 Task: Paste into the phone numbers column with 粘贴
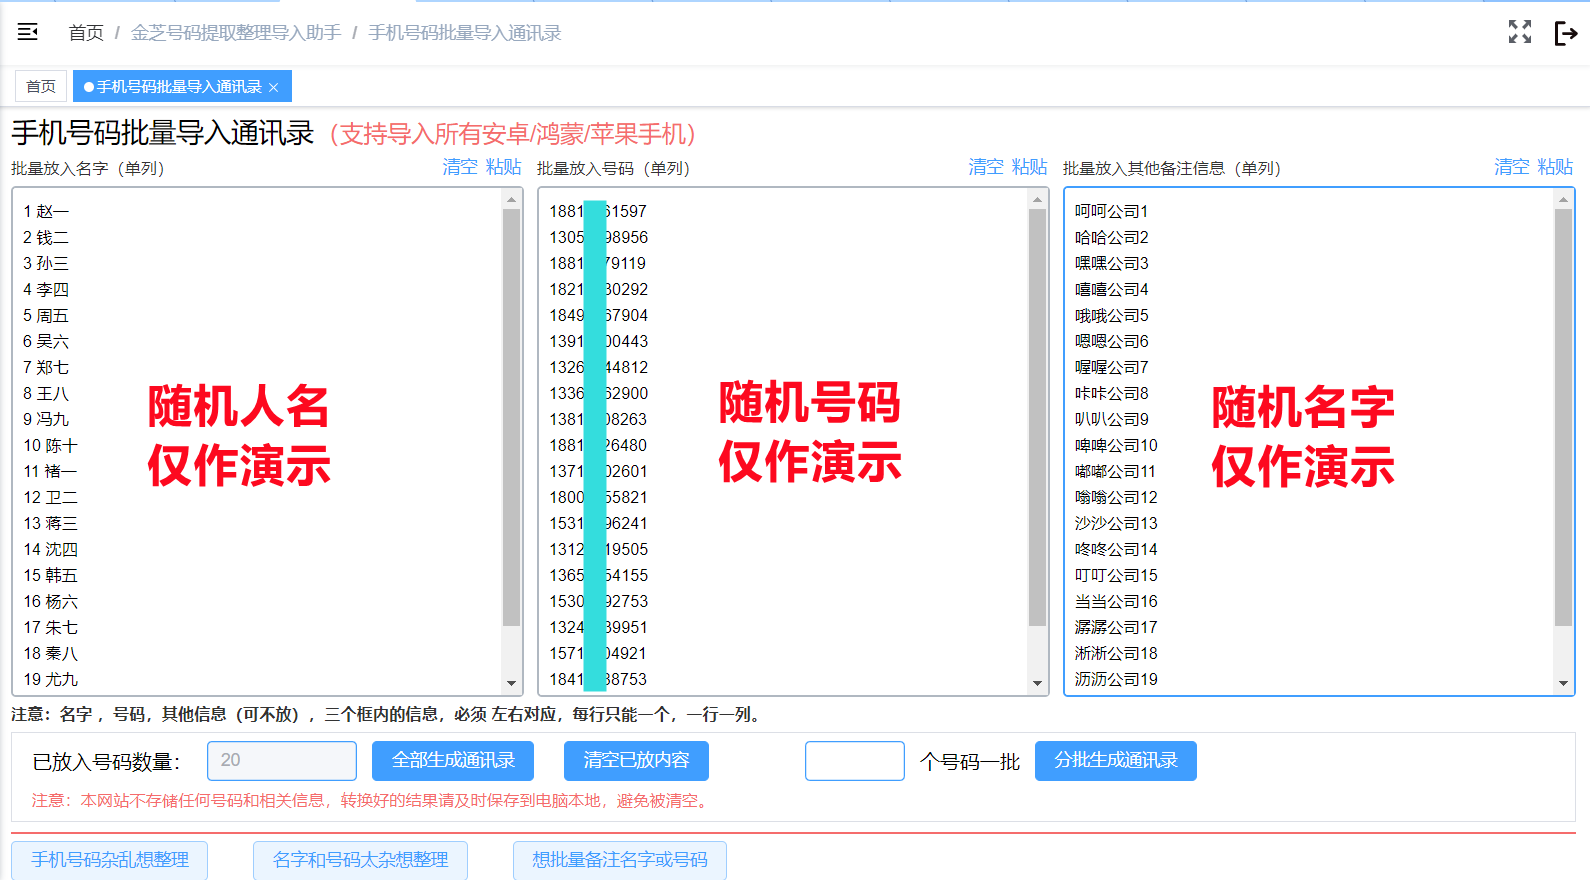pos(1030,167)
